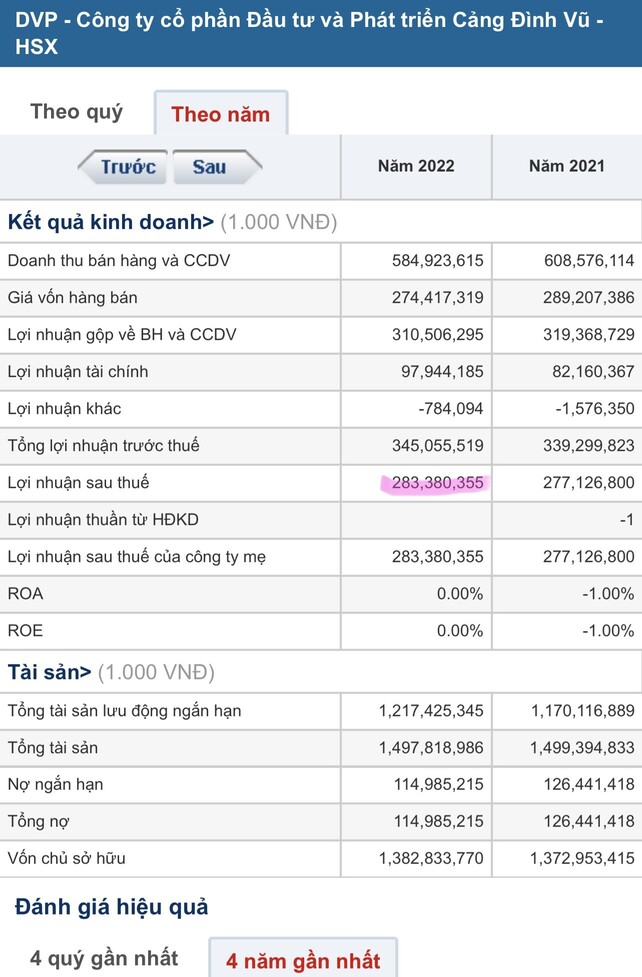Click the Năm 2021 column header

coord(566,166)
